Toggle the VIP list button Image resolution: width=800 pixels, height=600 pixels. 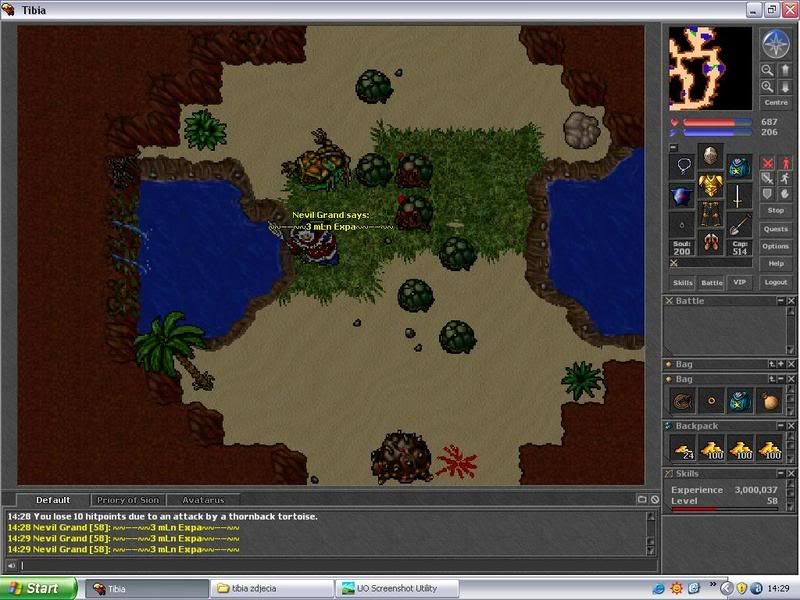click(739, 282)
